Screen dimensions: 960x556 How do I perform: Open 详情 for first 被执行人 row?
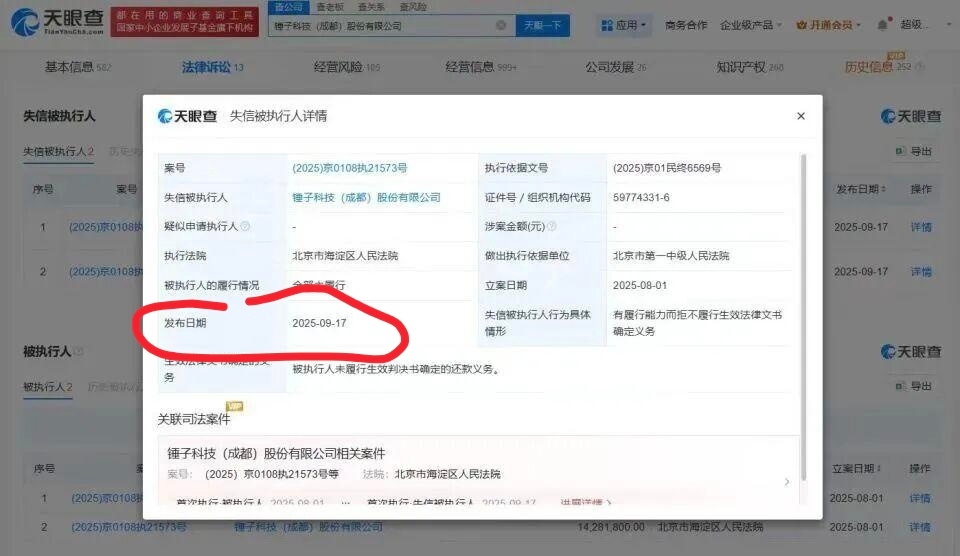click(x=920, y=498)
